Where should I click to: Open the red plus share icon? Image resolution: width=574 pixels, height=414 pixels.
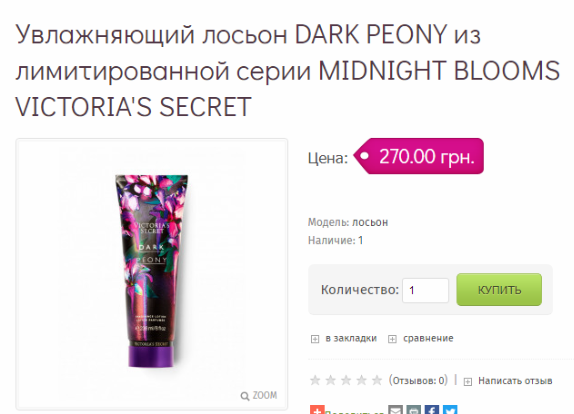(317, 410)
